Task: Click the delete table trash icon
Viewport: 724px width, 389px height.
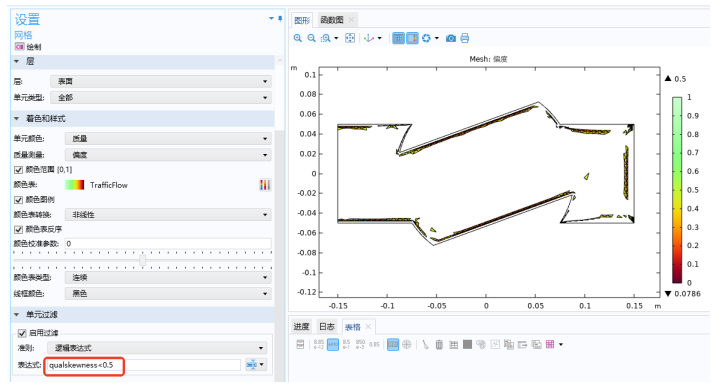Action: tap(439, 344)
